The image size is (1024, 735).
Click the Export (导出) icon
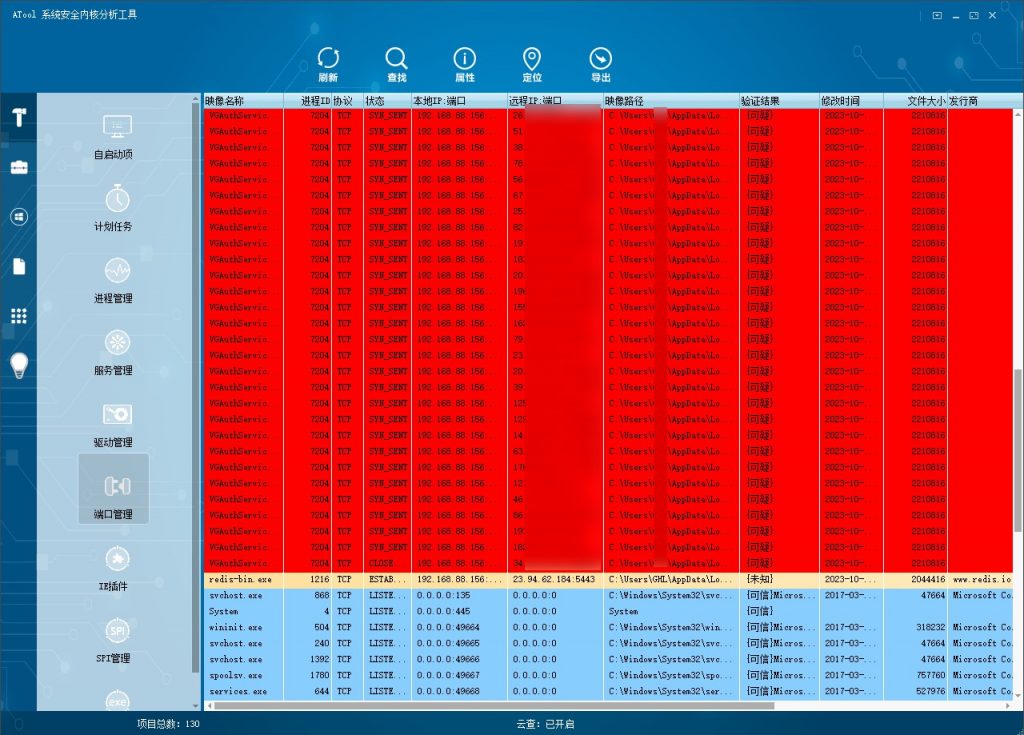point(601,64)
